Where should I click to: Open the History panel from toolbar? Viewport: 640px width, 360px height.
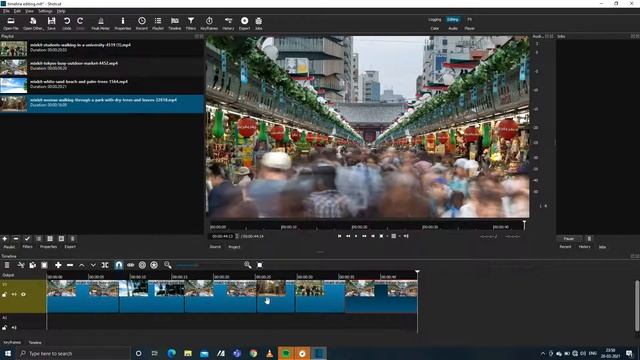pyautogui.click(x=228, y=23)
